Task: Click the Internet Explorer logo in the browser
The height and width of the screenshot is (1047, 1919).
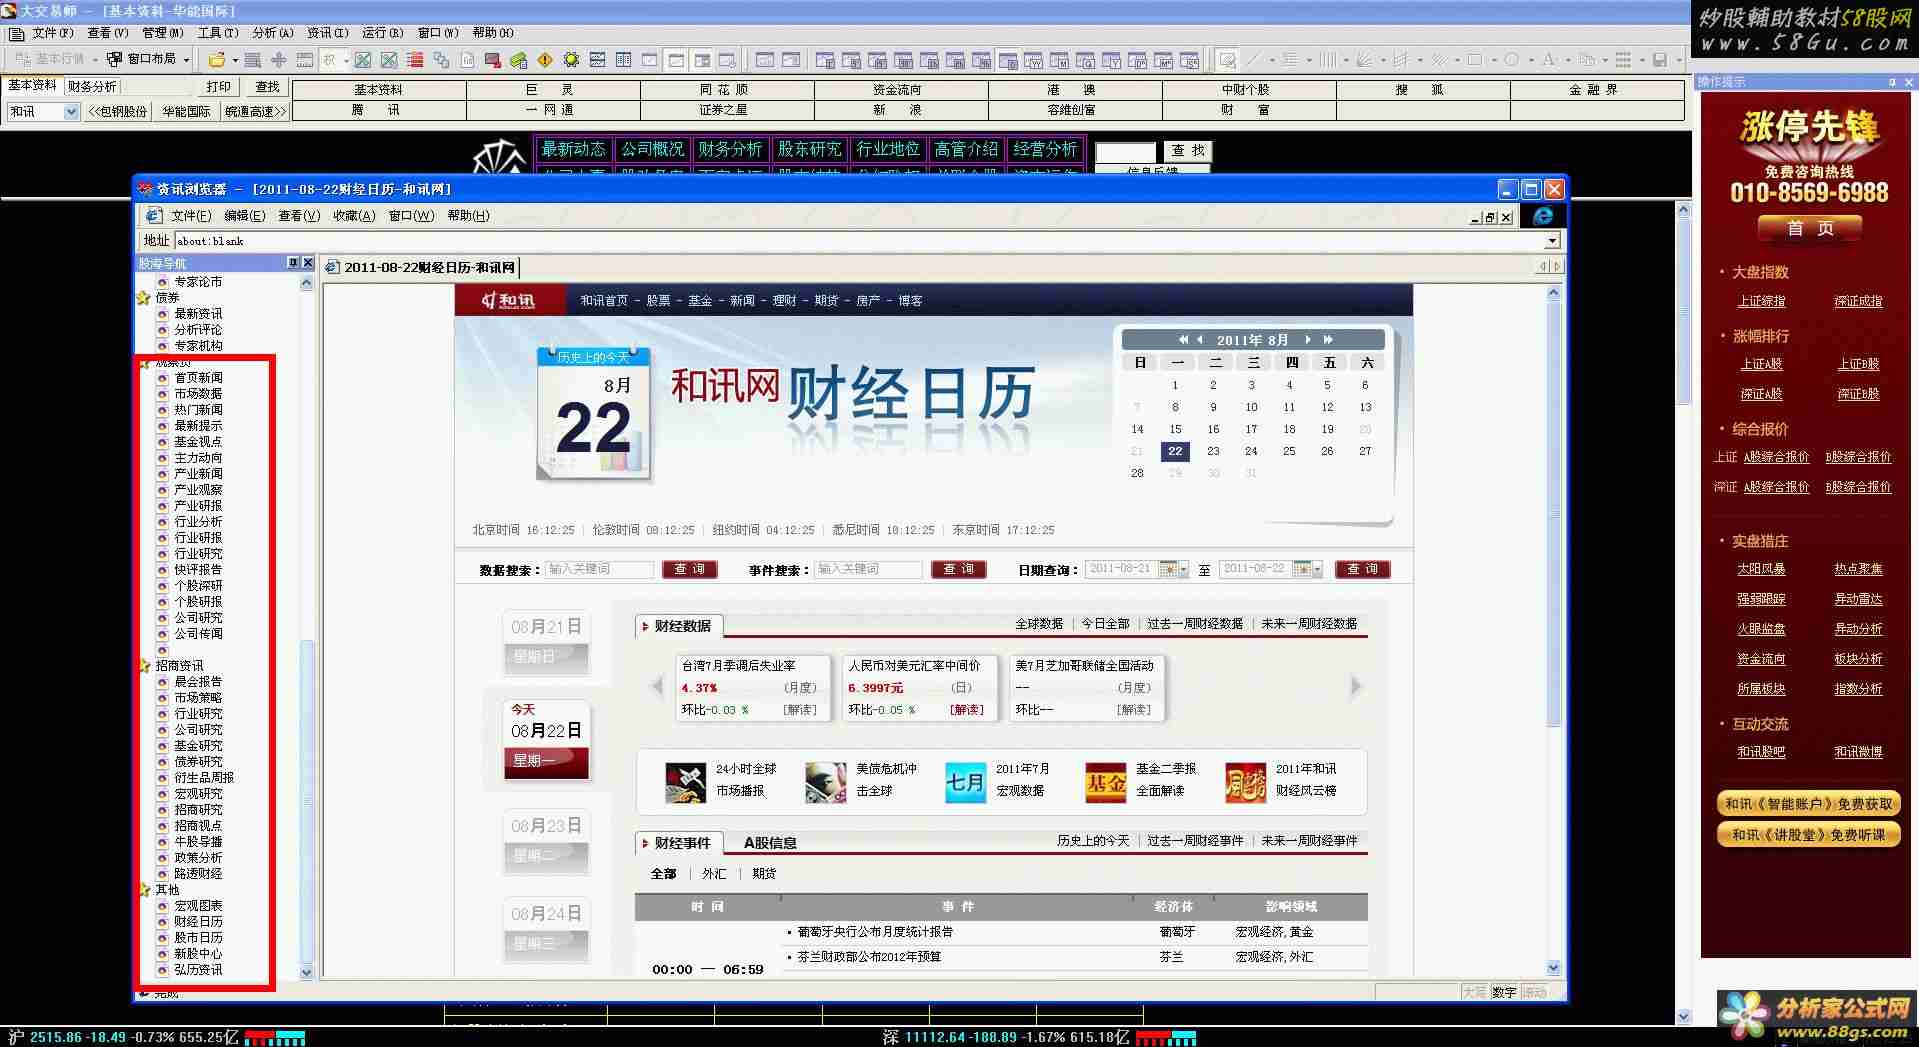Action: coord(1543,216)
